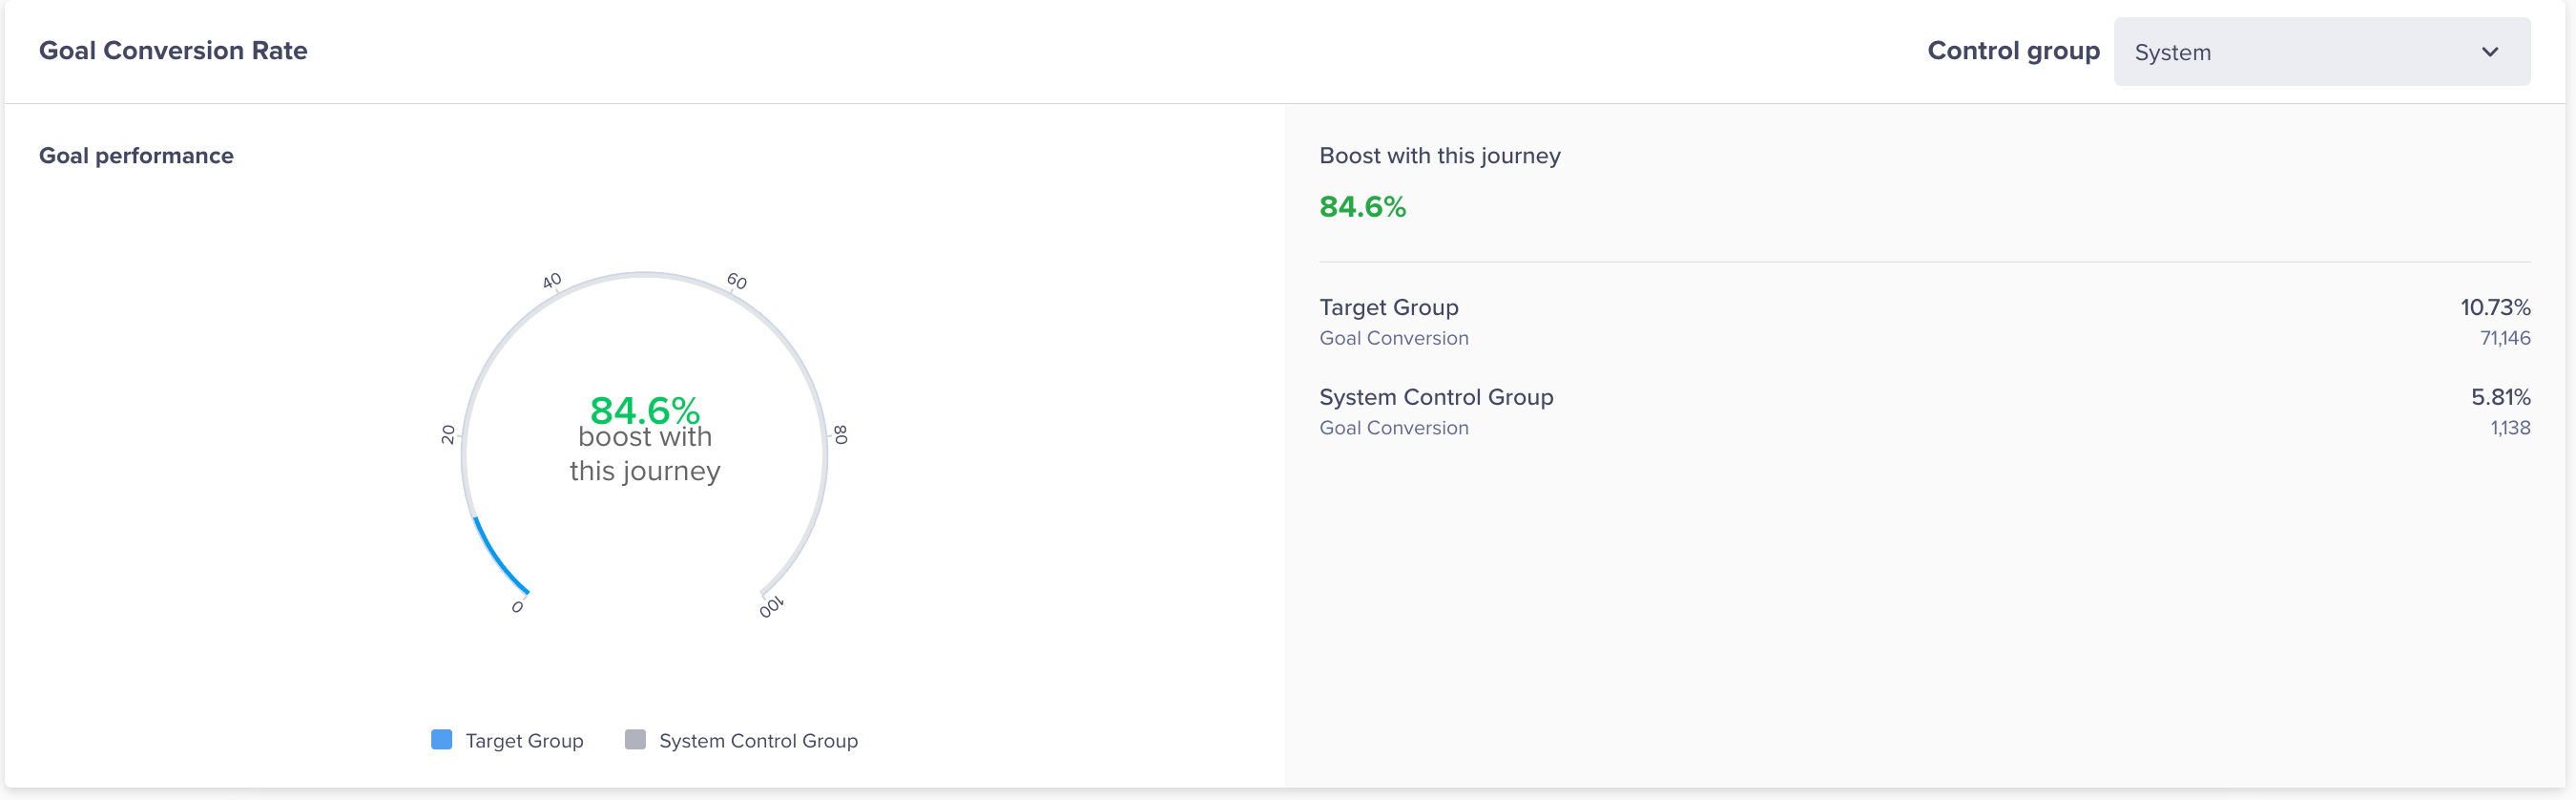Click the Goal Conversion Rate heading
The height and width of the screenshot is (800, 2576).
click(173, 51)
